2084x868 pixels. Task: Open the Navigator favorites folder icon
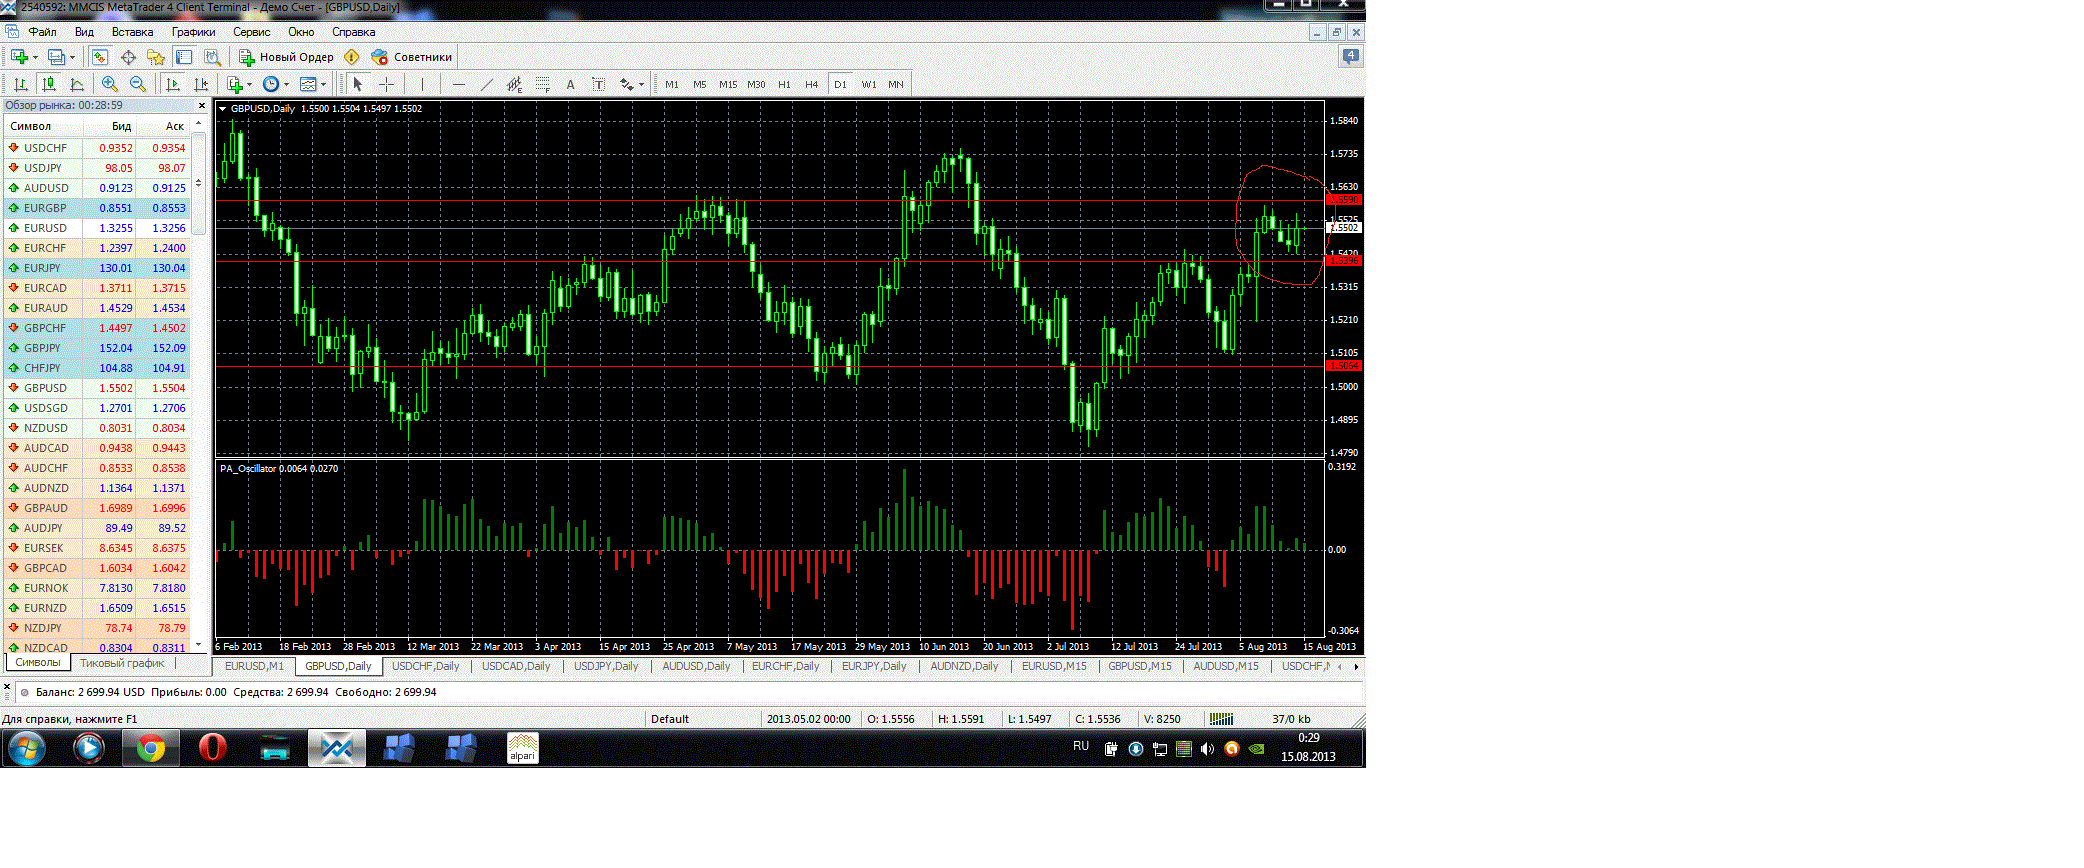(156, 57)
